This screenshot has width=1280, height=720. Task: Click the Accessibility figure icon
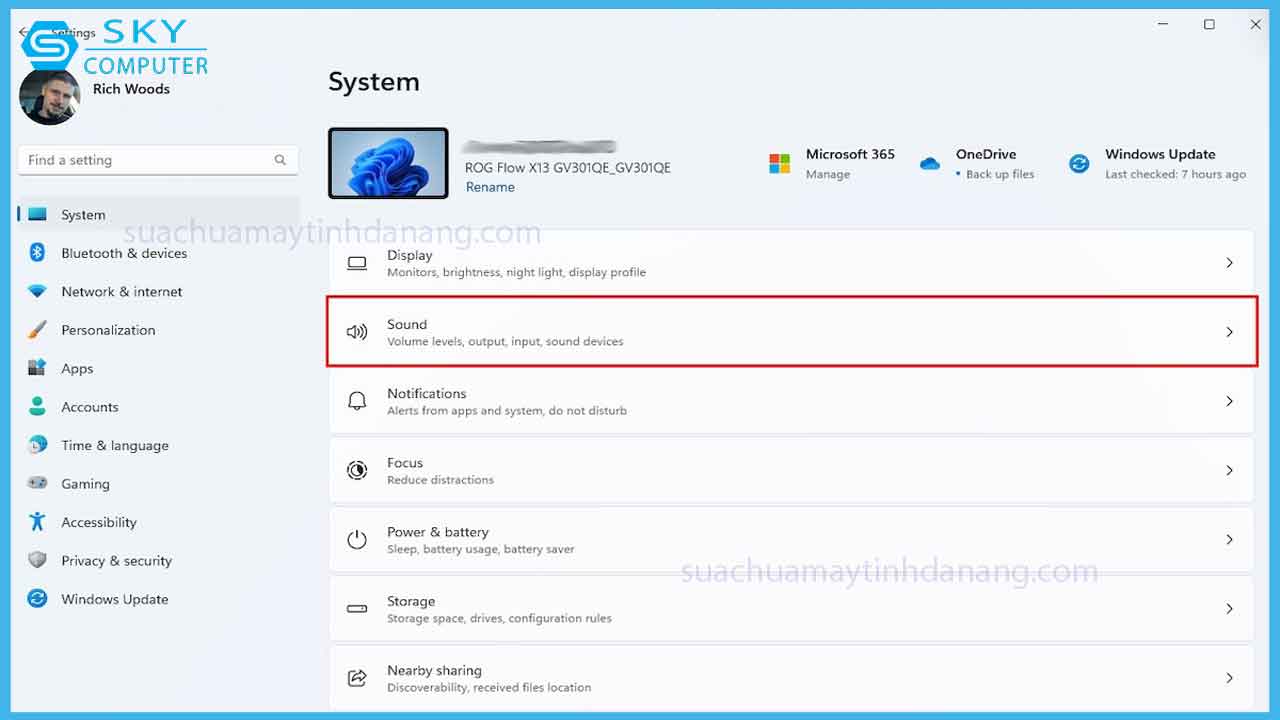38,522
